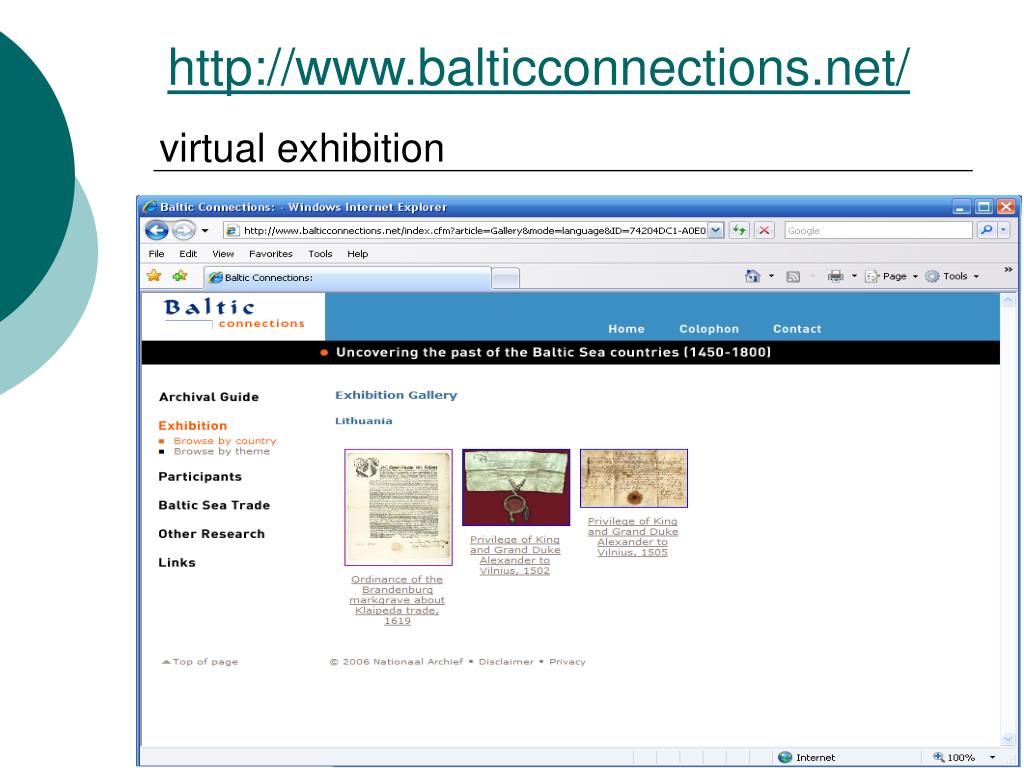Expand the address bar history dropdown
This screenshot has height=768, width=1024.
pyautogui.click(x=716, y=231)
